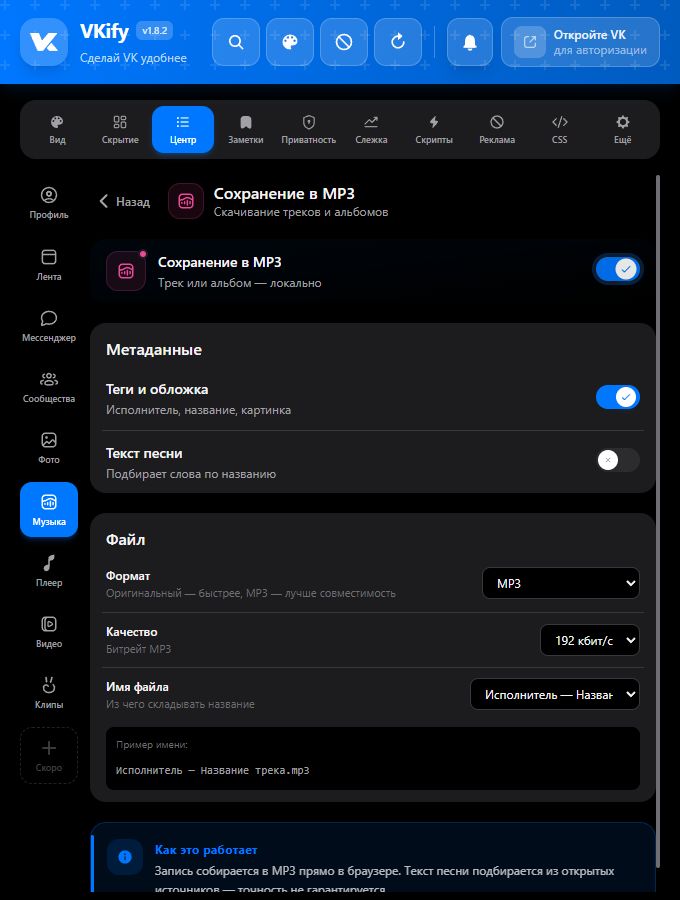Open Лента sidebar section
680x900 pixels.
(49, 265)
